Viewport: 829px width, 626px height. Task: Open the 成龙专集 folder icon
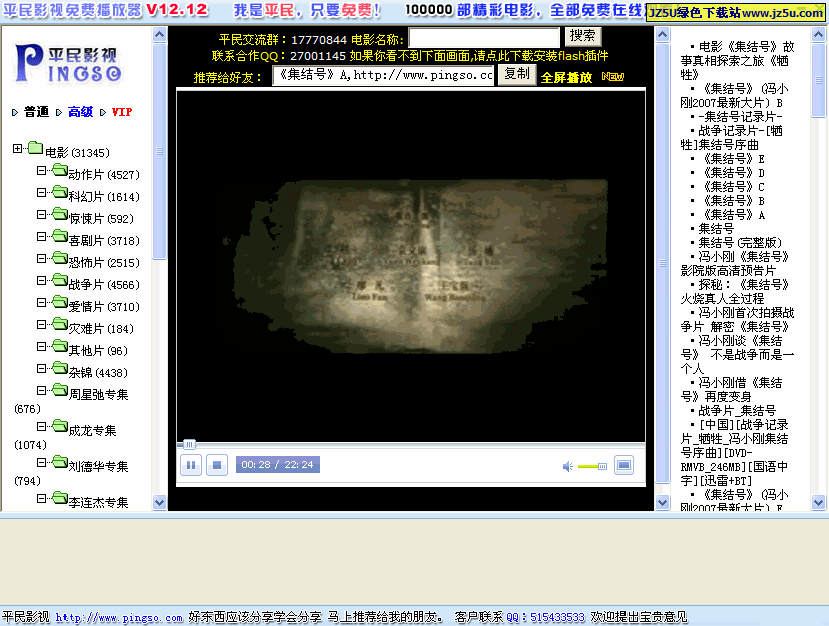(60, 426)
